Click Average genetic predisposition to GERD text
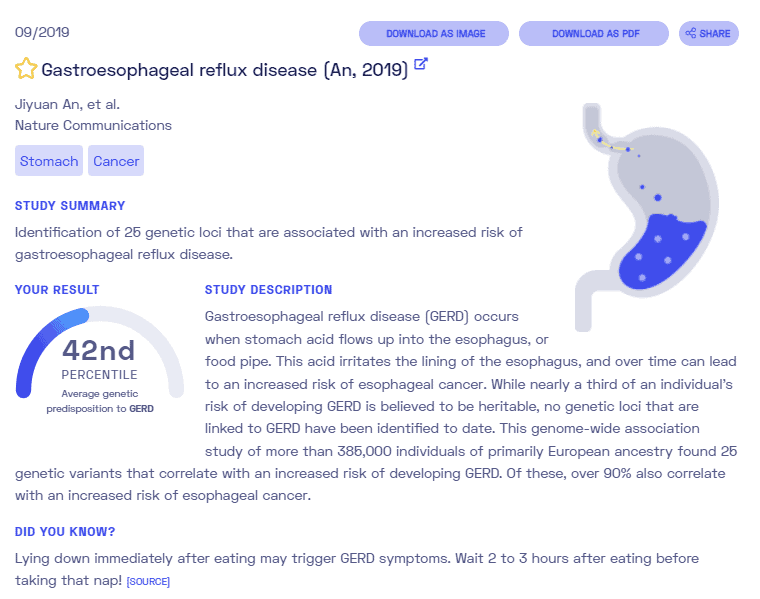Viewport: 760px width, 599px height. pos(100,401)
